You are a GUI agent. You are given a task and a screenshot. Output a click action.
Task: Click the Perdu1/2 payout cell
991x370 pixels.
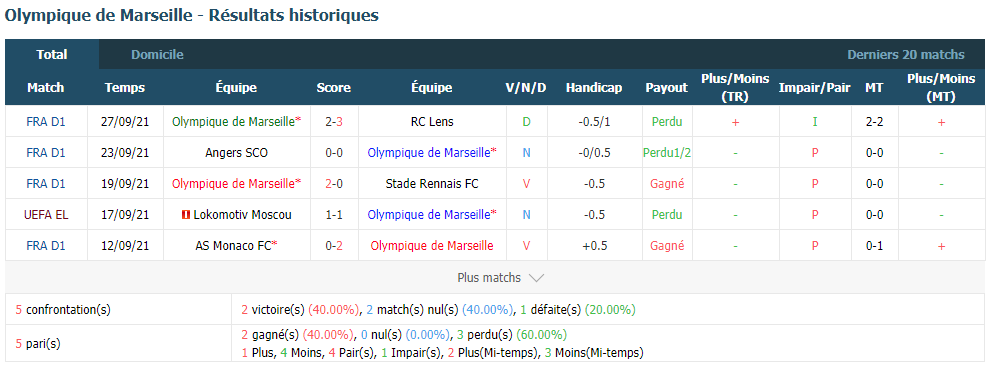(666, 153)
